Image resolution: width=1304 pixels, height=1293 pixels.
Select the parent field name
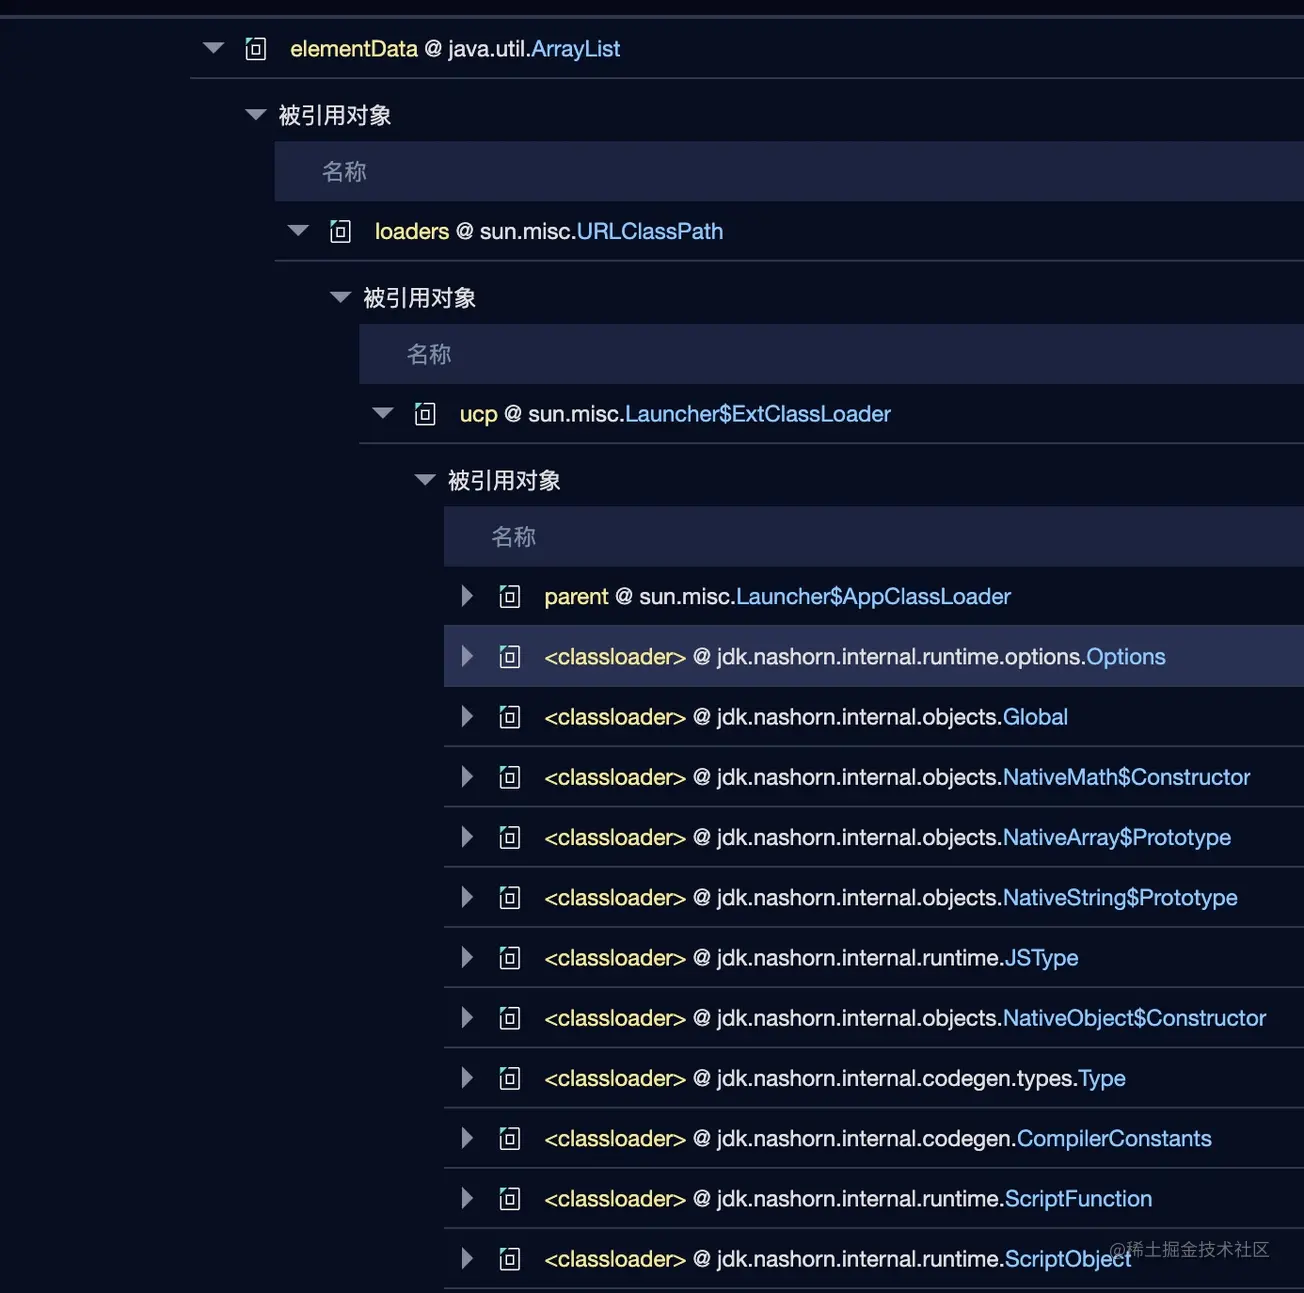[x=576, y=597]
